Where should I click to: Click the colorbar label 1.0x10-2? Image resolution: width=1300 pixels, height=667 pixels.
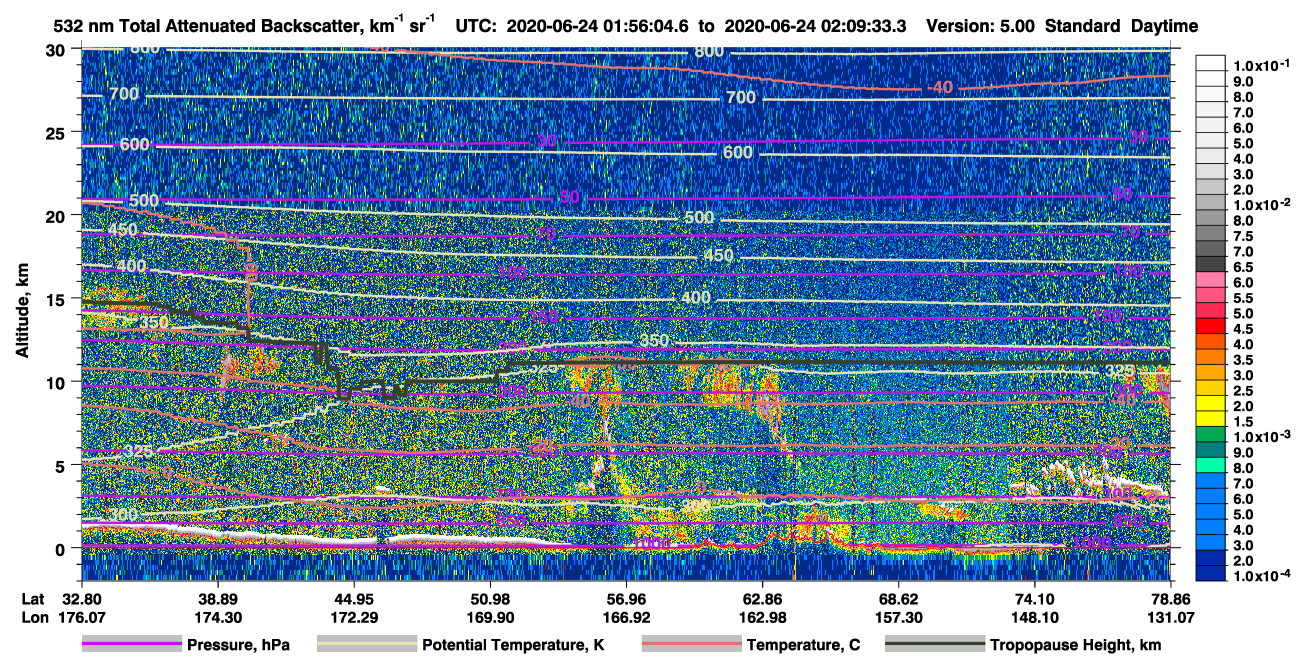1262,204
